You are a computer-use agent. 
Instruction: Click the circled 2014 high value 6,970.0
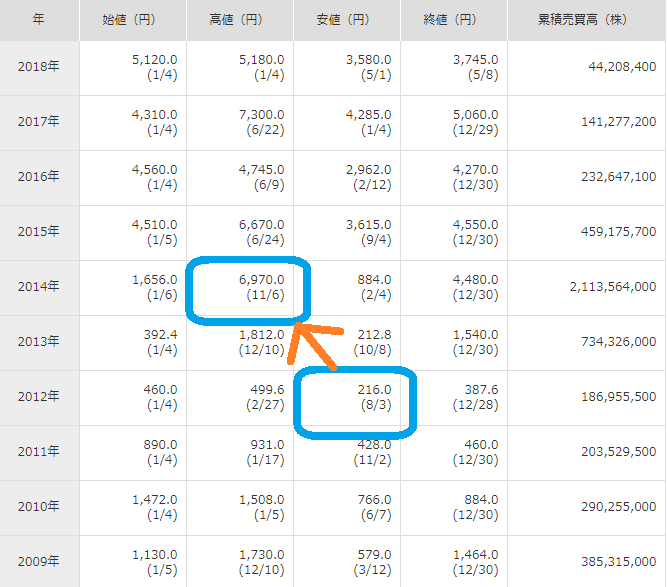point(260,280)
